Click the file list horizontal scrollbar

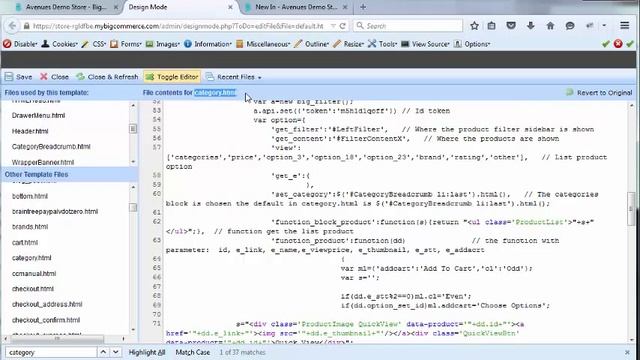coord(57,338)
